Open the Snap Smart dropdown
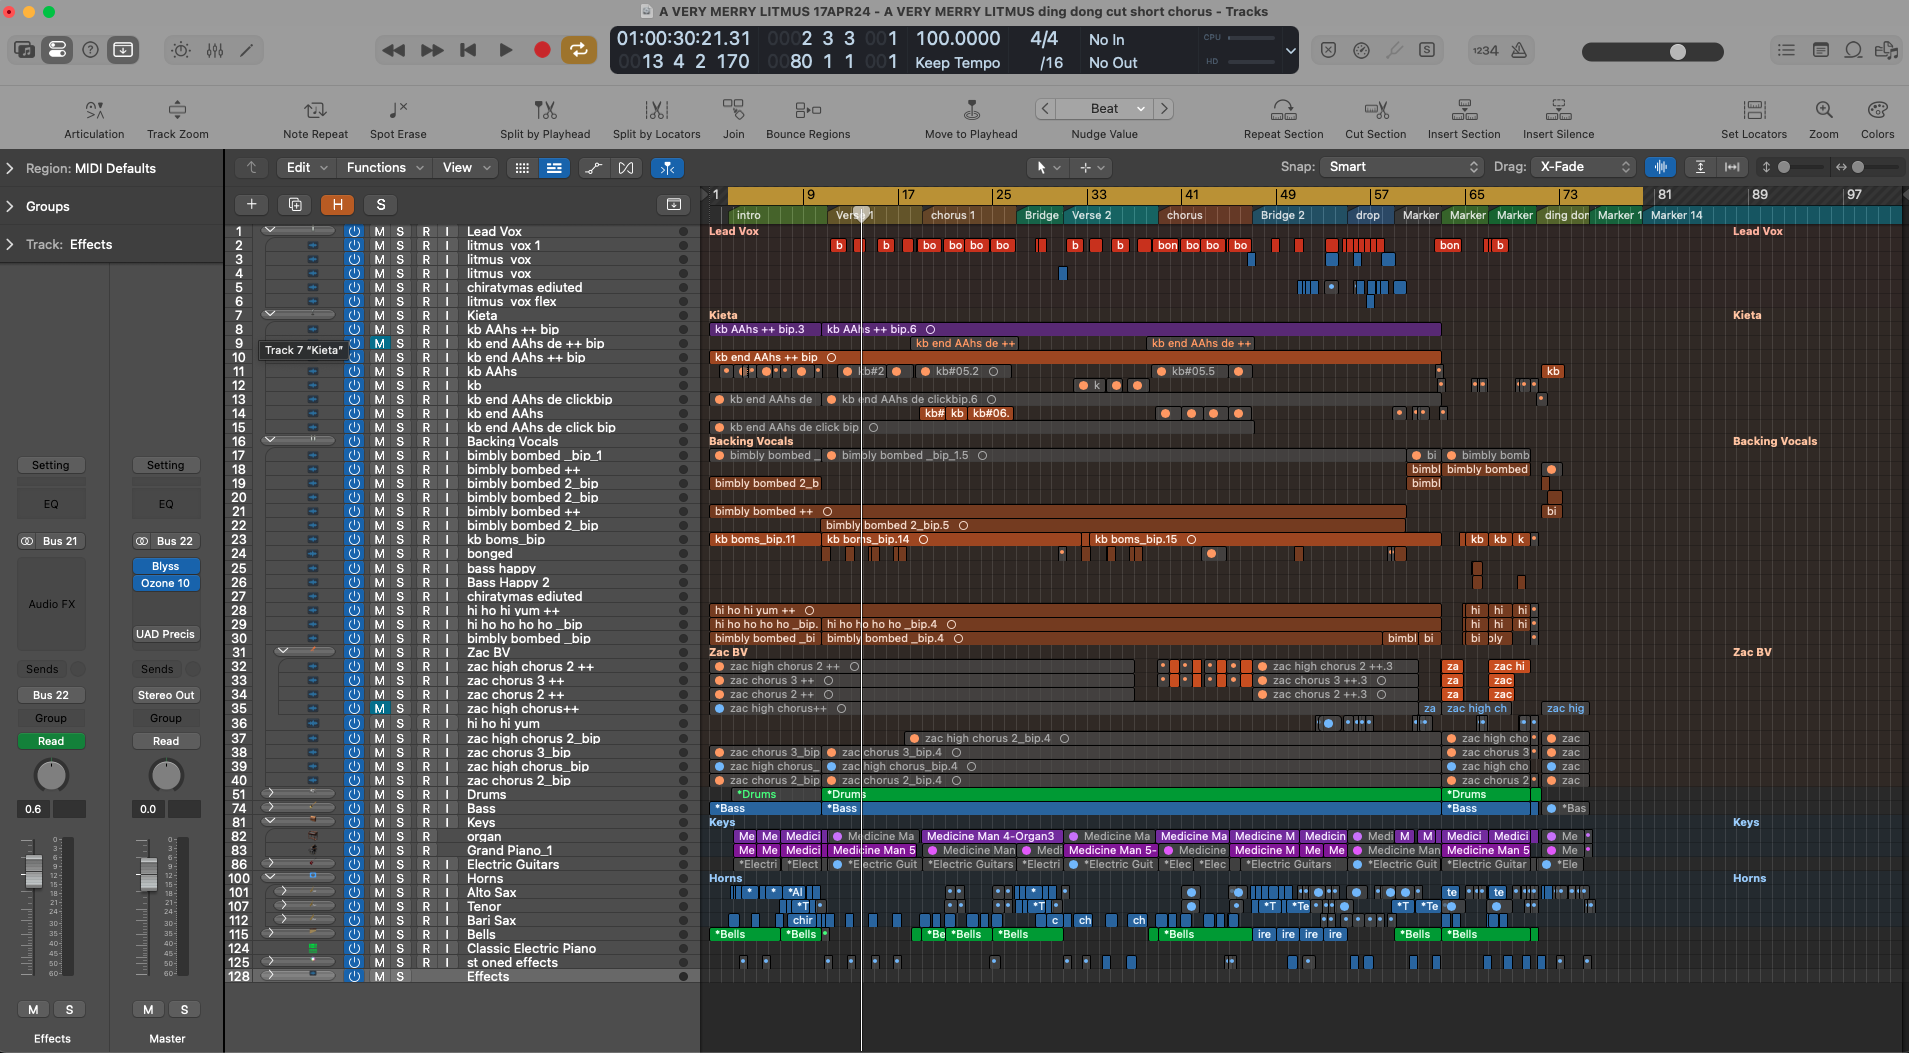 tap(1402, 167)
